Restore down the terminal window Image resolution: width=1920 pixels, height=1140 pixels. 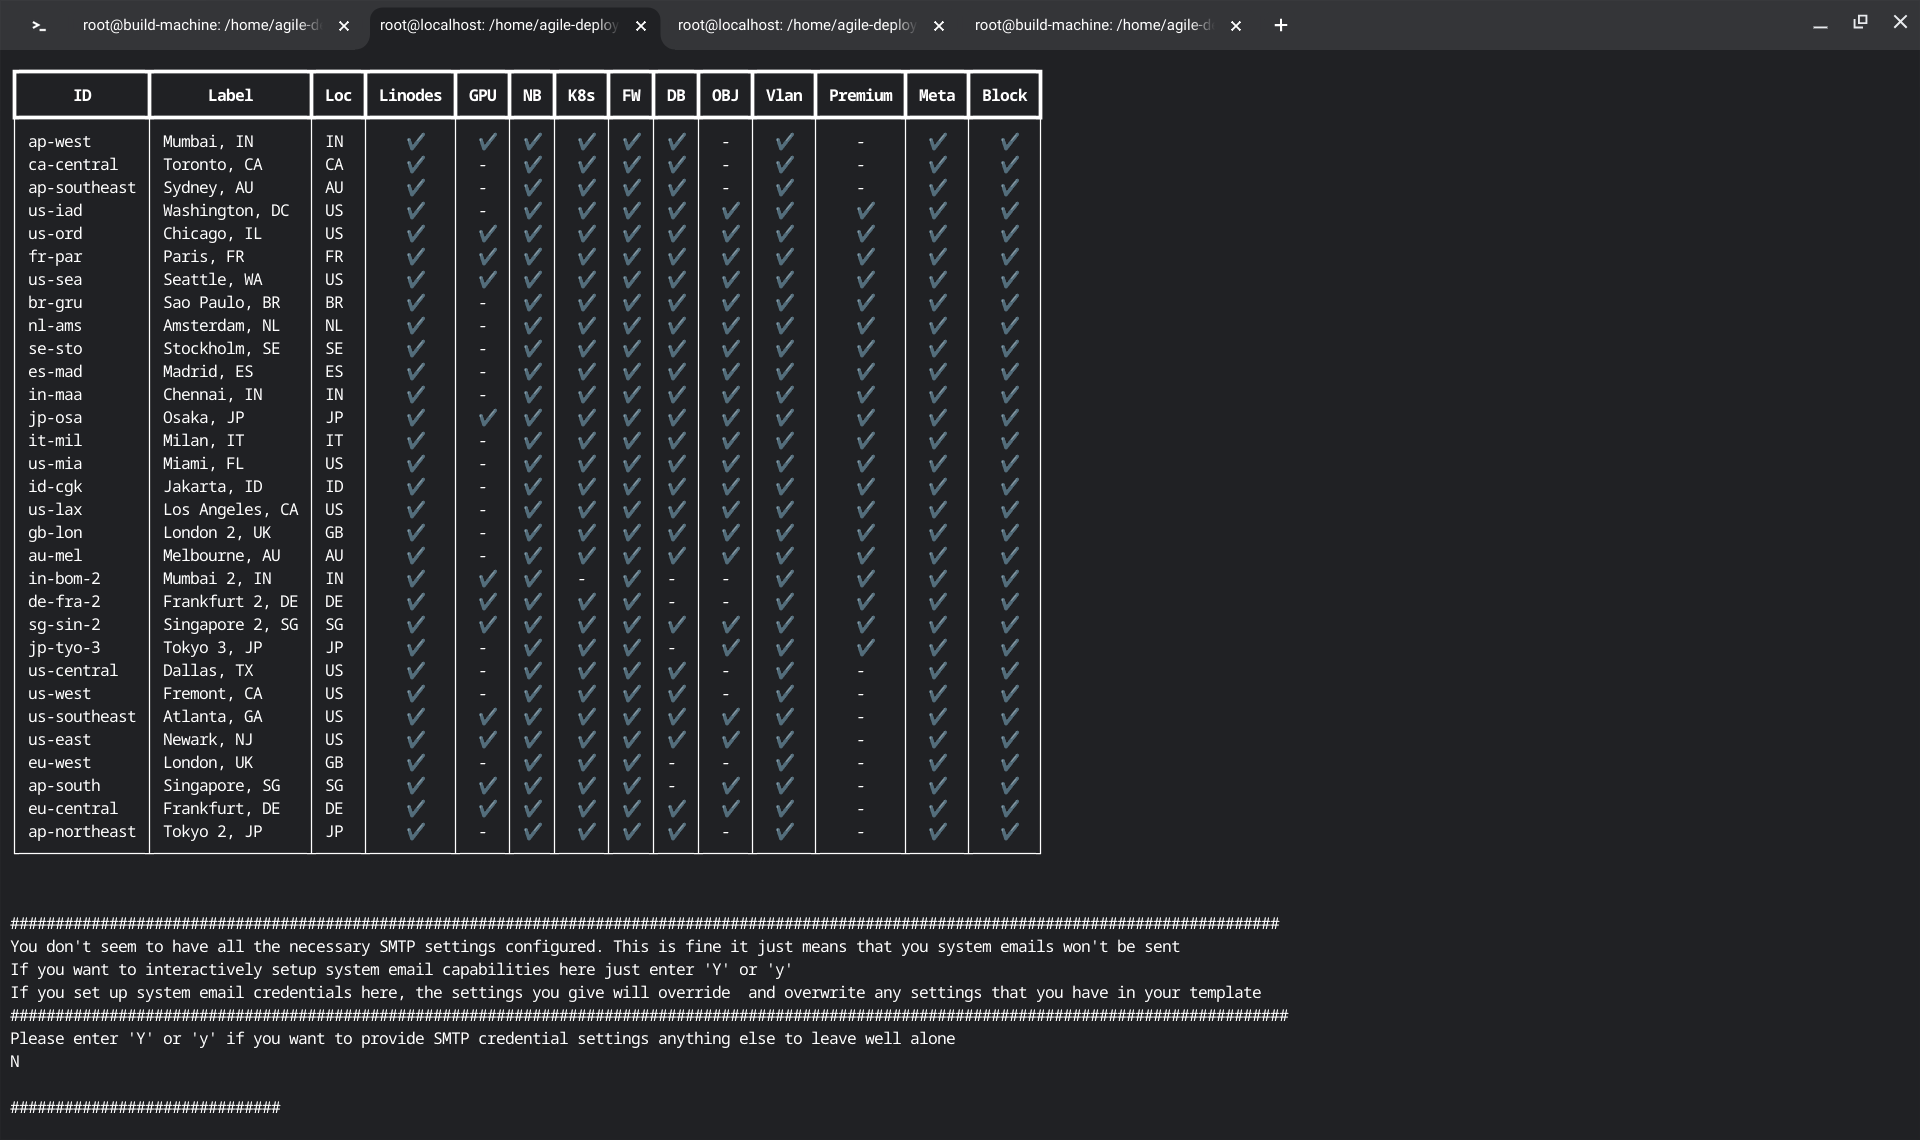point(1860,22)
